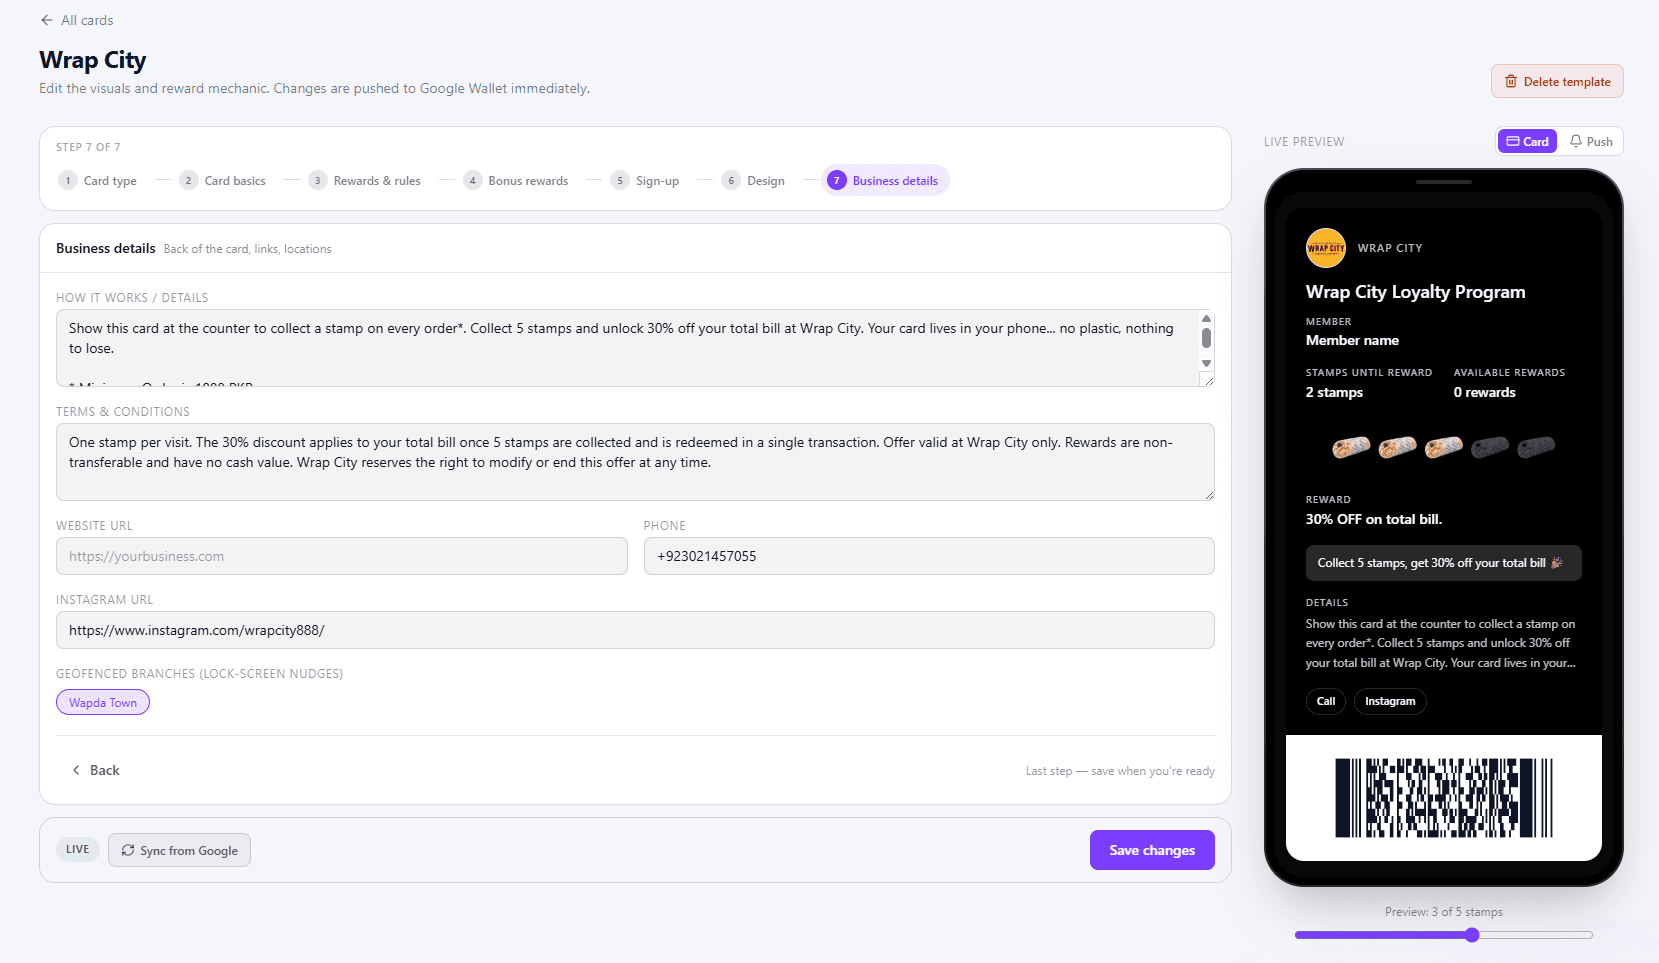
Task: Click the fourth greyed-out wrap stamp
Action: [x=1490, y=447]
